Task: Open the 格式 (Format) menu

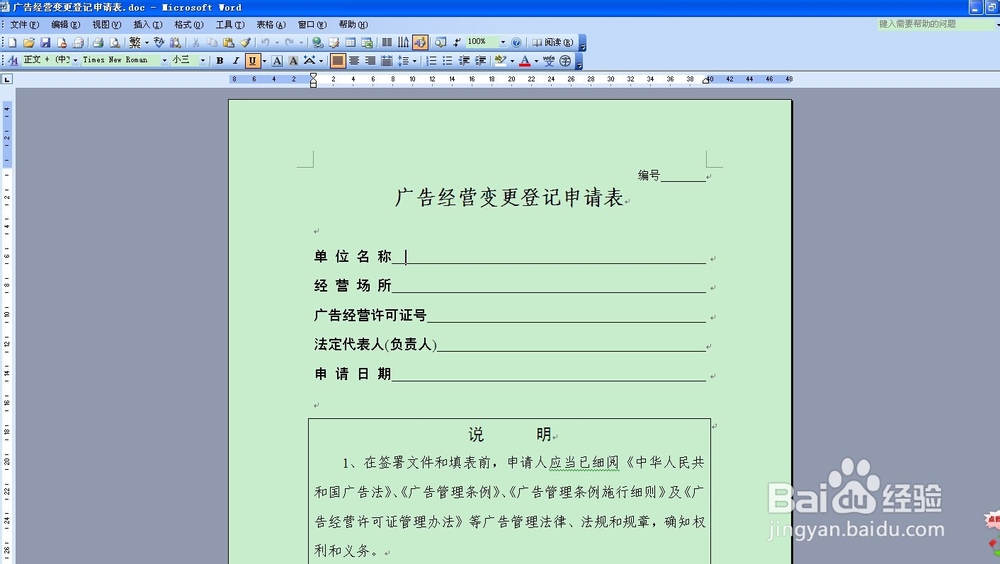Action: 189,24
